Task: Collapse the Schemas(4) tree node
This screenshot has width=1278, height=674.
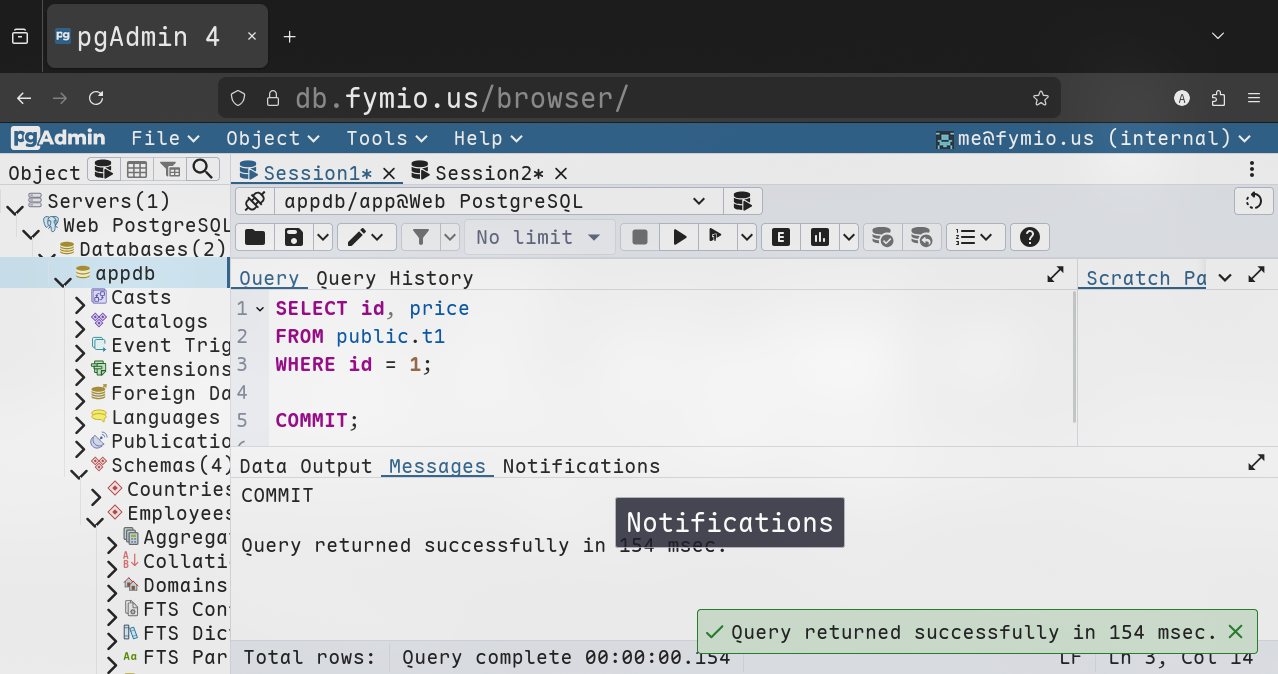Action: tap(78, 468)
